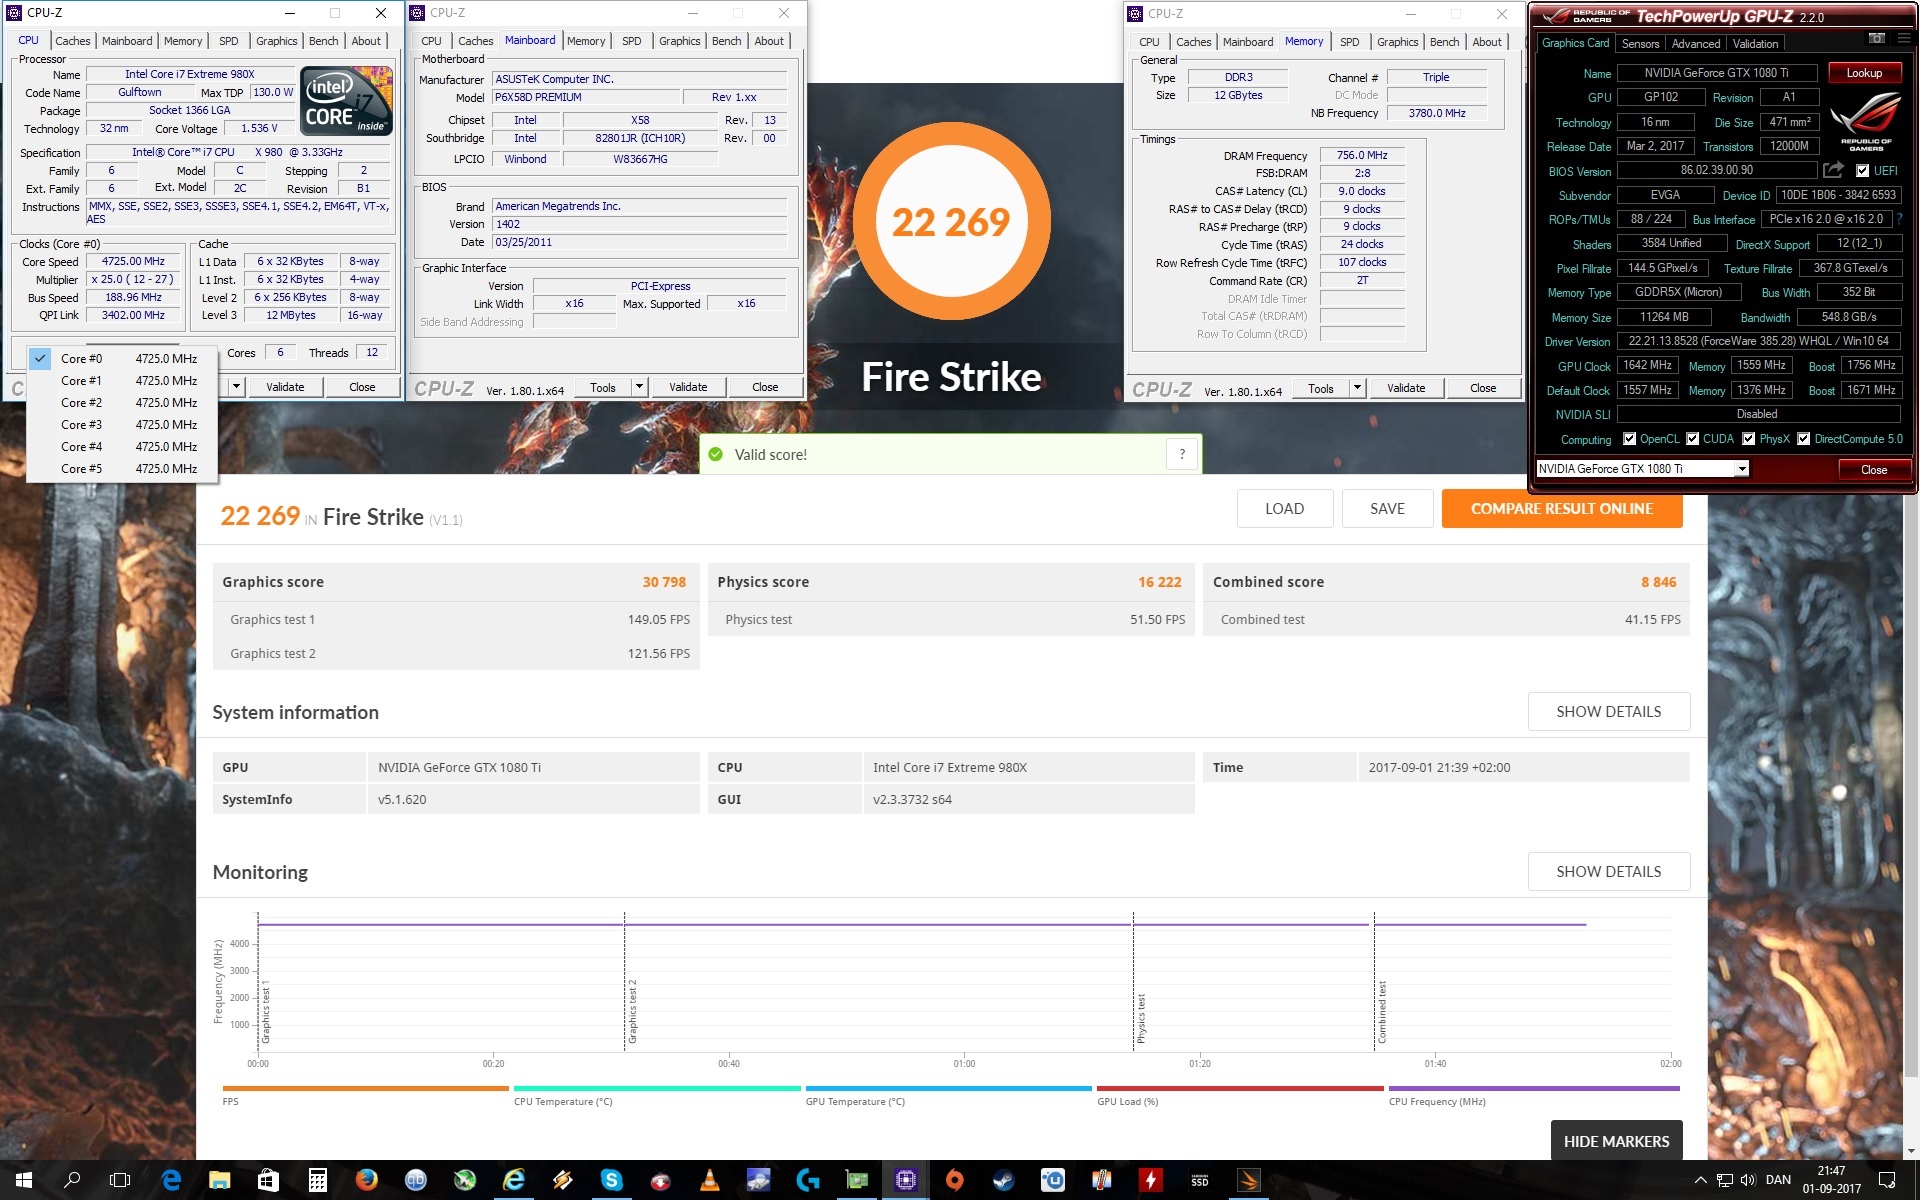Image resolution: width=1920 pixels, height=1200 pixels.
Task: Open Windows Store taskbar icon
Action: (269, 1180)
